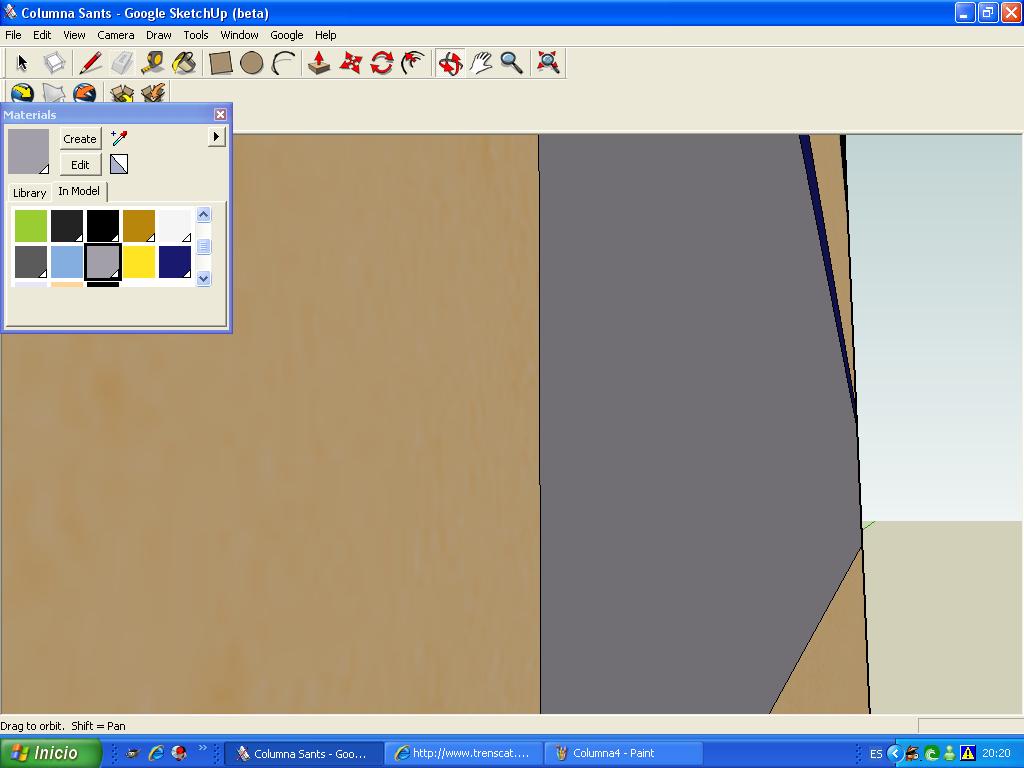
Task: Set default material swatch icon
Action: pos(119,164)
